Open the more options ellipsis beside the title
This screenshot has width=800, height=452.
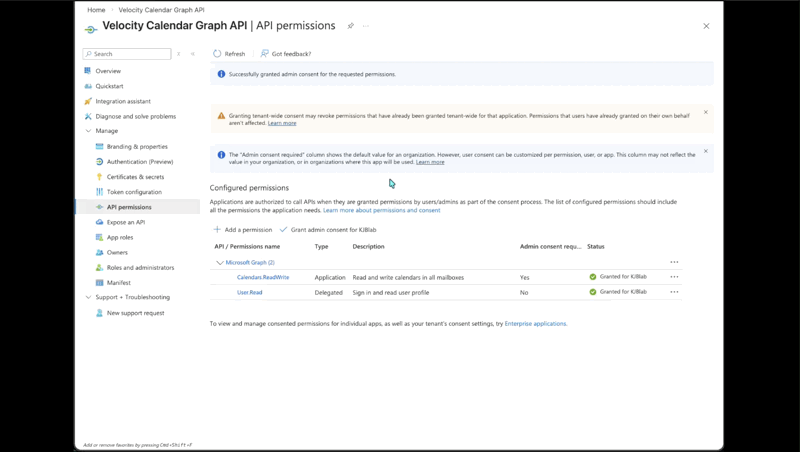point(366,26)
